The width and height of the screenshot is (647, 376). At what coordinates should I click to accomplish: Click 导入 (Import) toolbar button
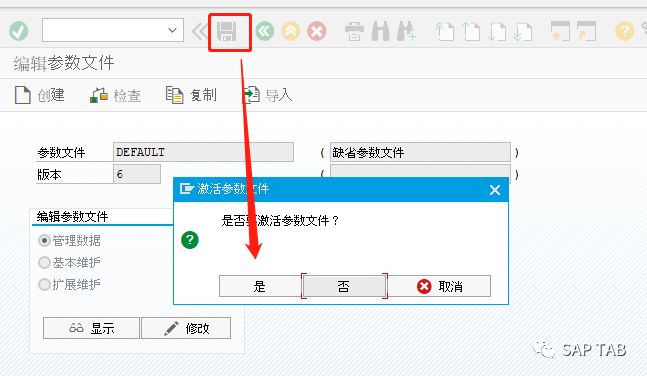point(267,95)
